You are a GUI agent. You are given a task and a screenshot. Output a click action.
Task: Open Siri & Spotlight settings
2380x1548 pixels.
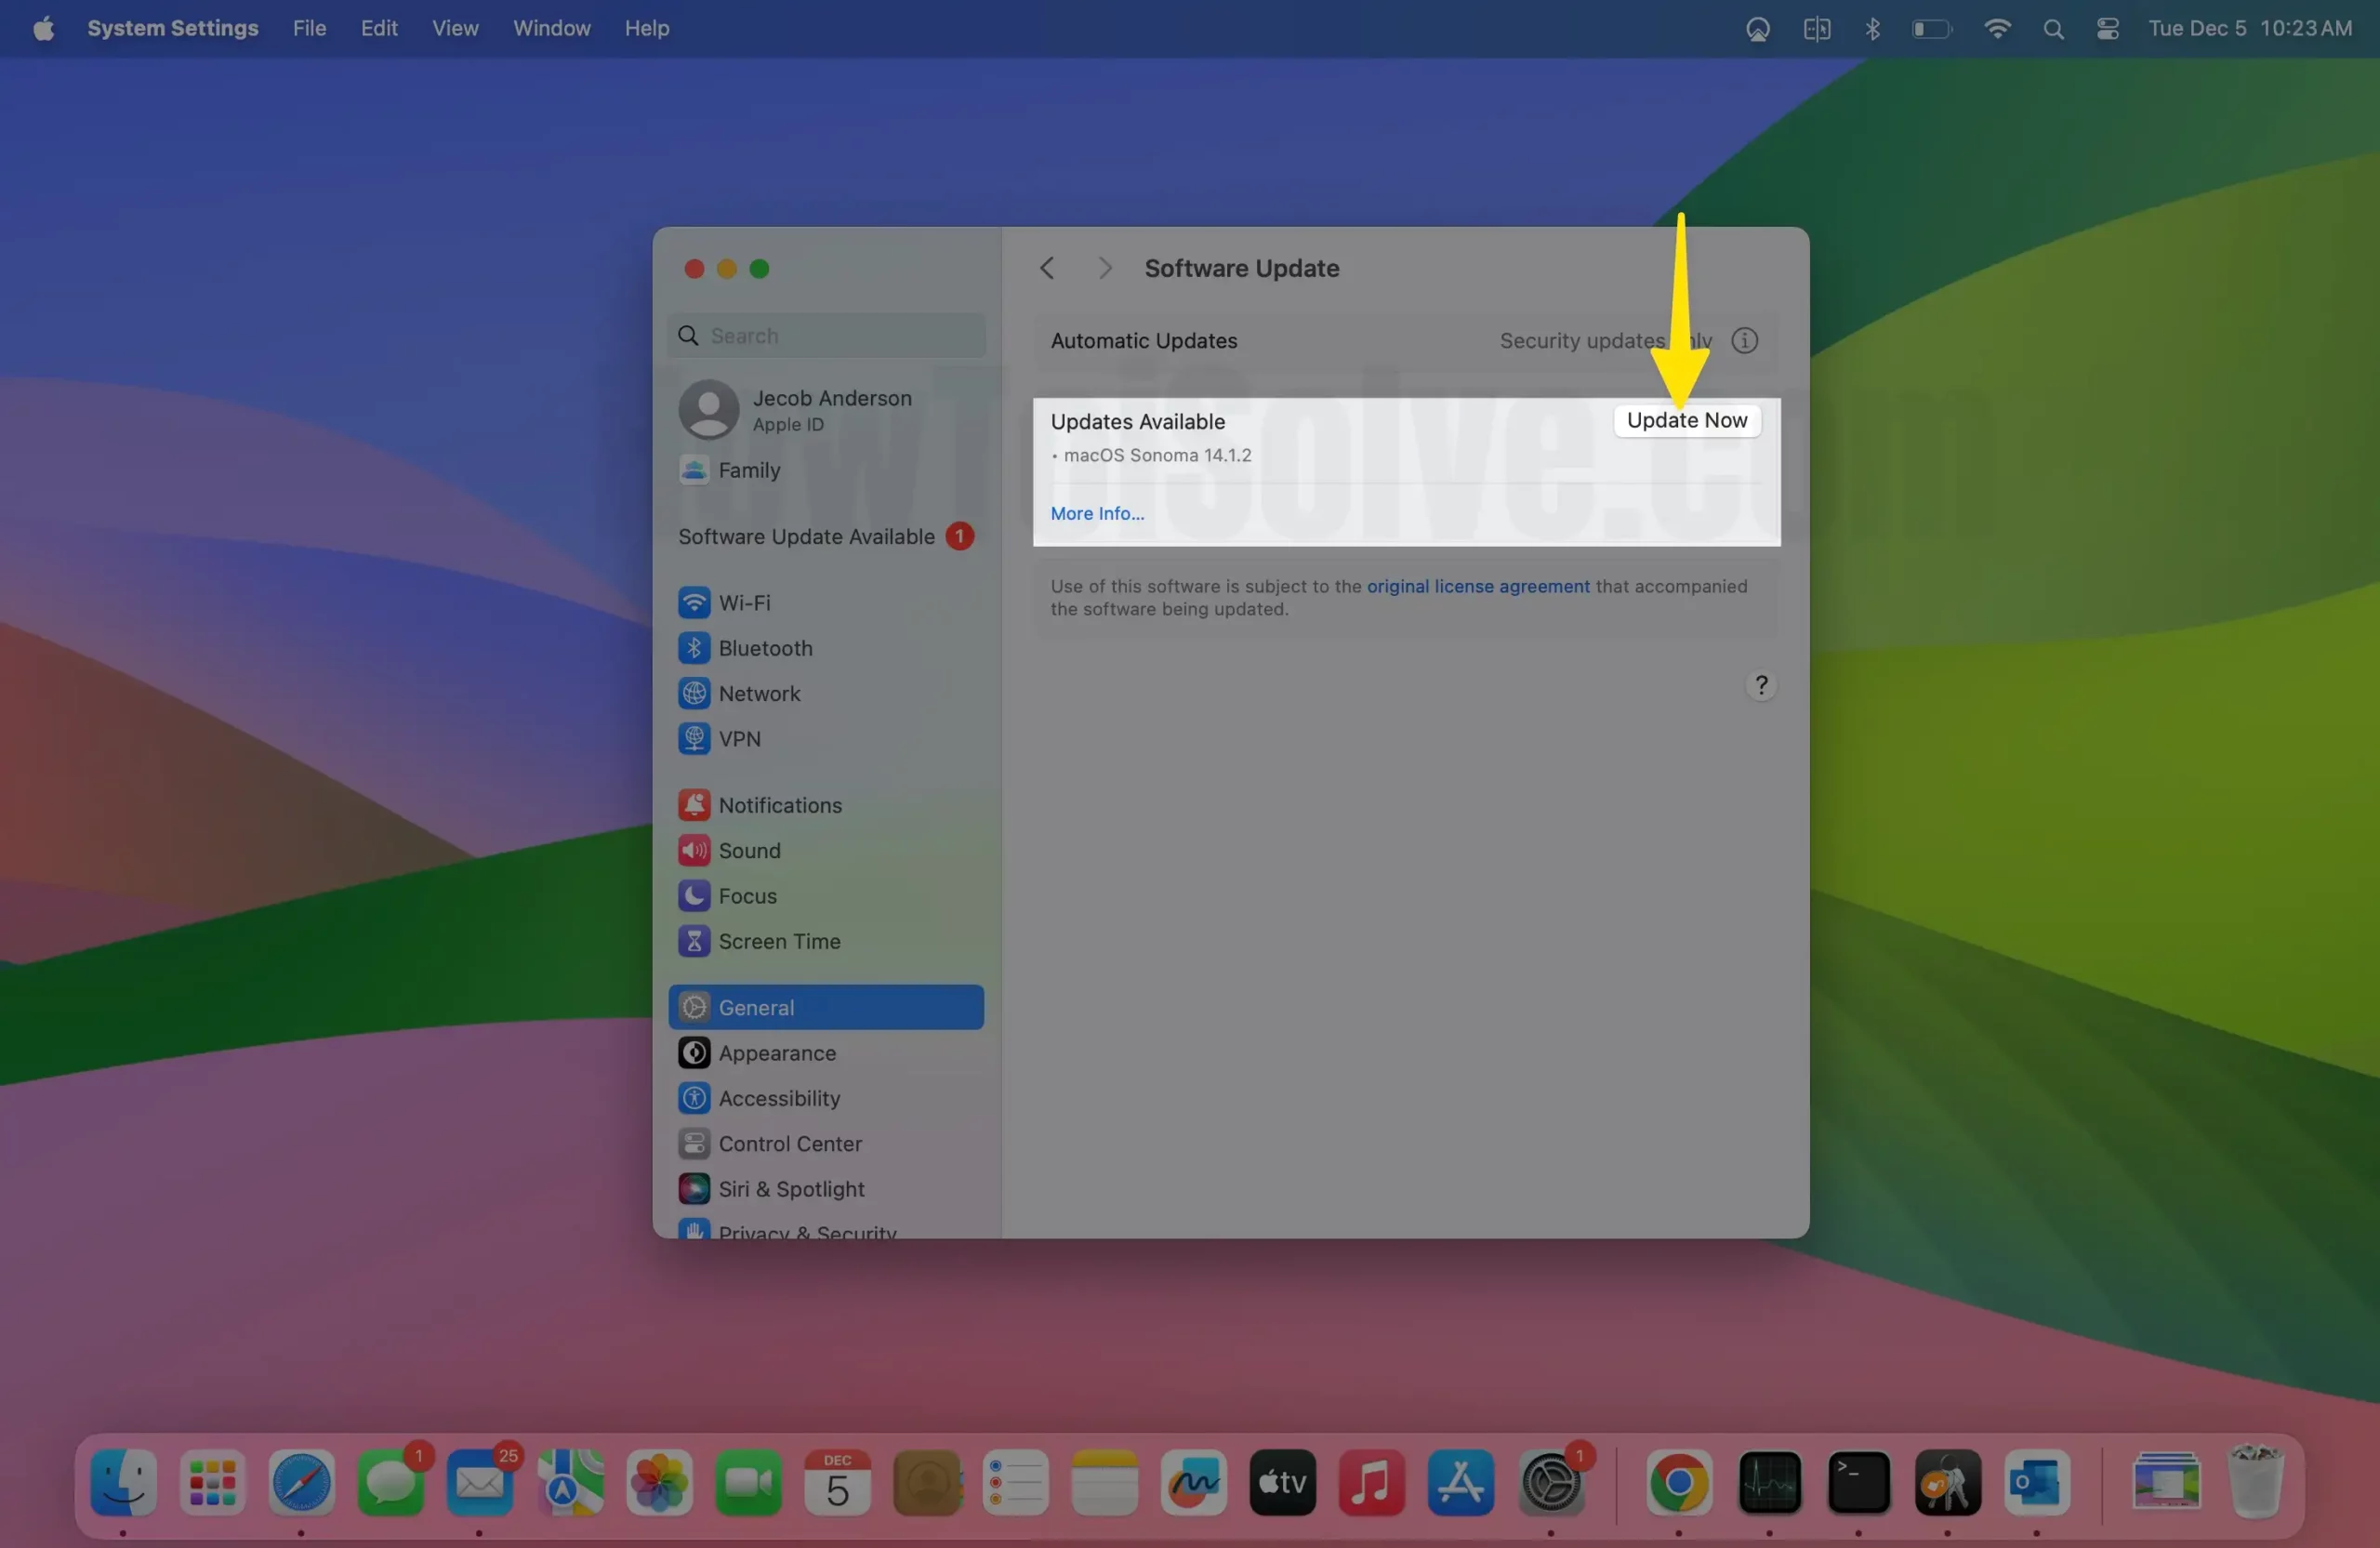tap(827, 1189)
